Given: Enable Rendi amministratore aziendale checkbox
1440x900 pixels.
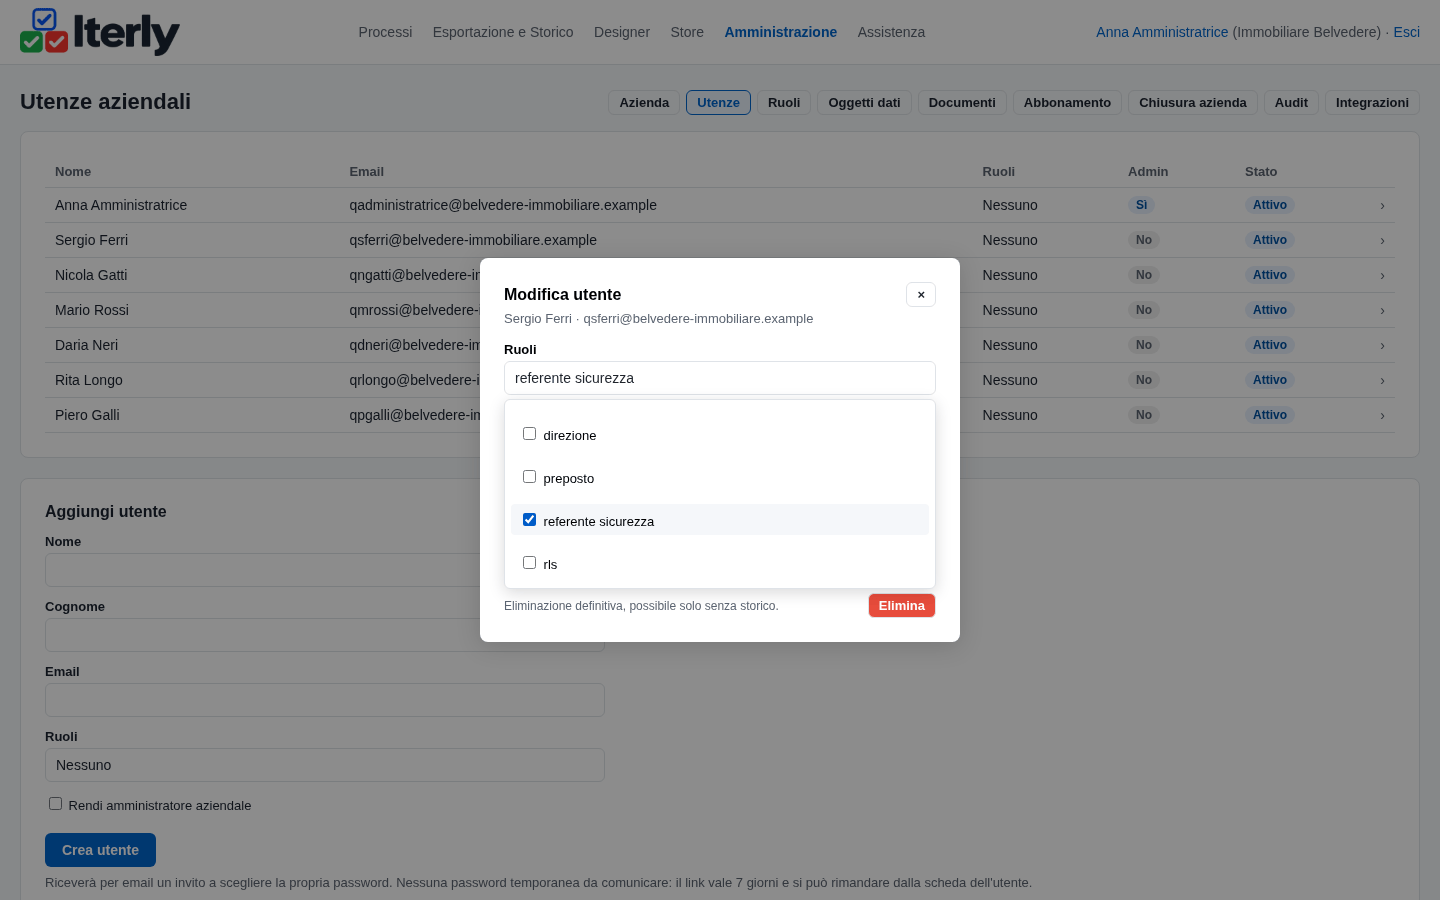Looking at the screenshot, I should (56, 804).
